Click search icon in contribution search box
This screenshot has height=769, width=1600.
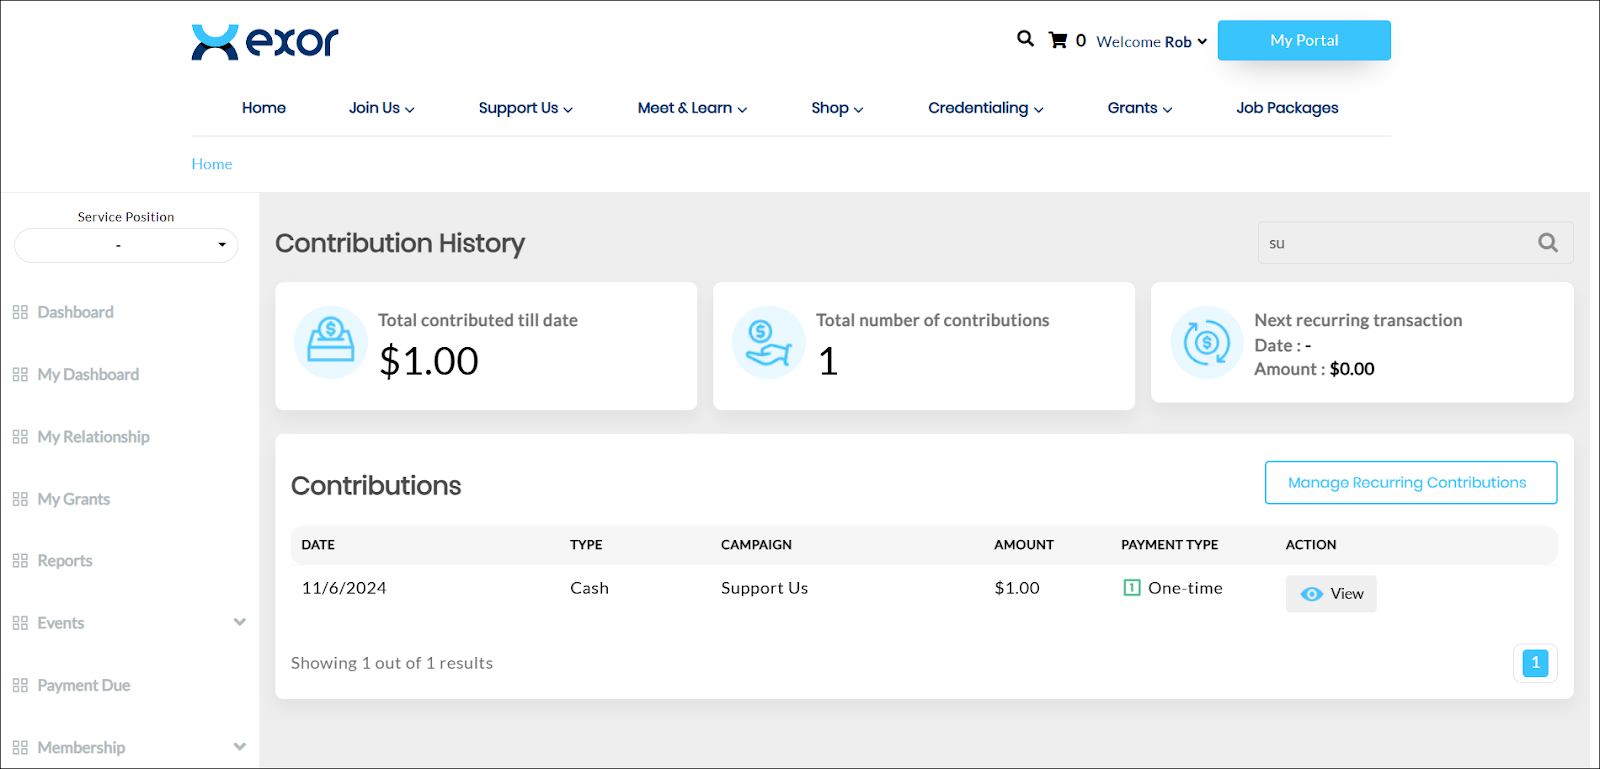coord(1547,243)
